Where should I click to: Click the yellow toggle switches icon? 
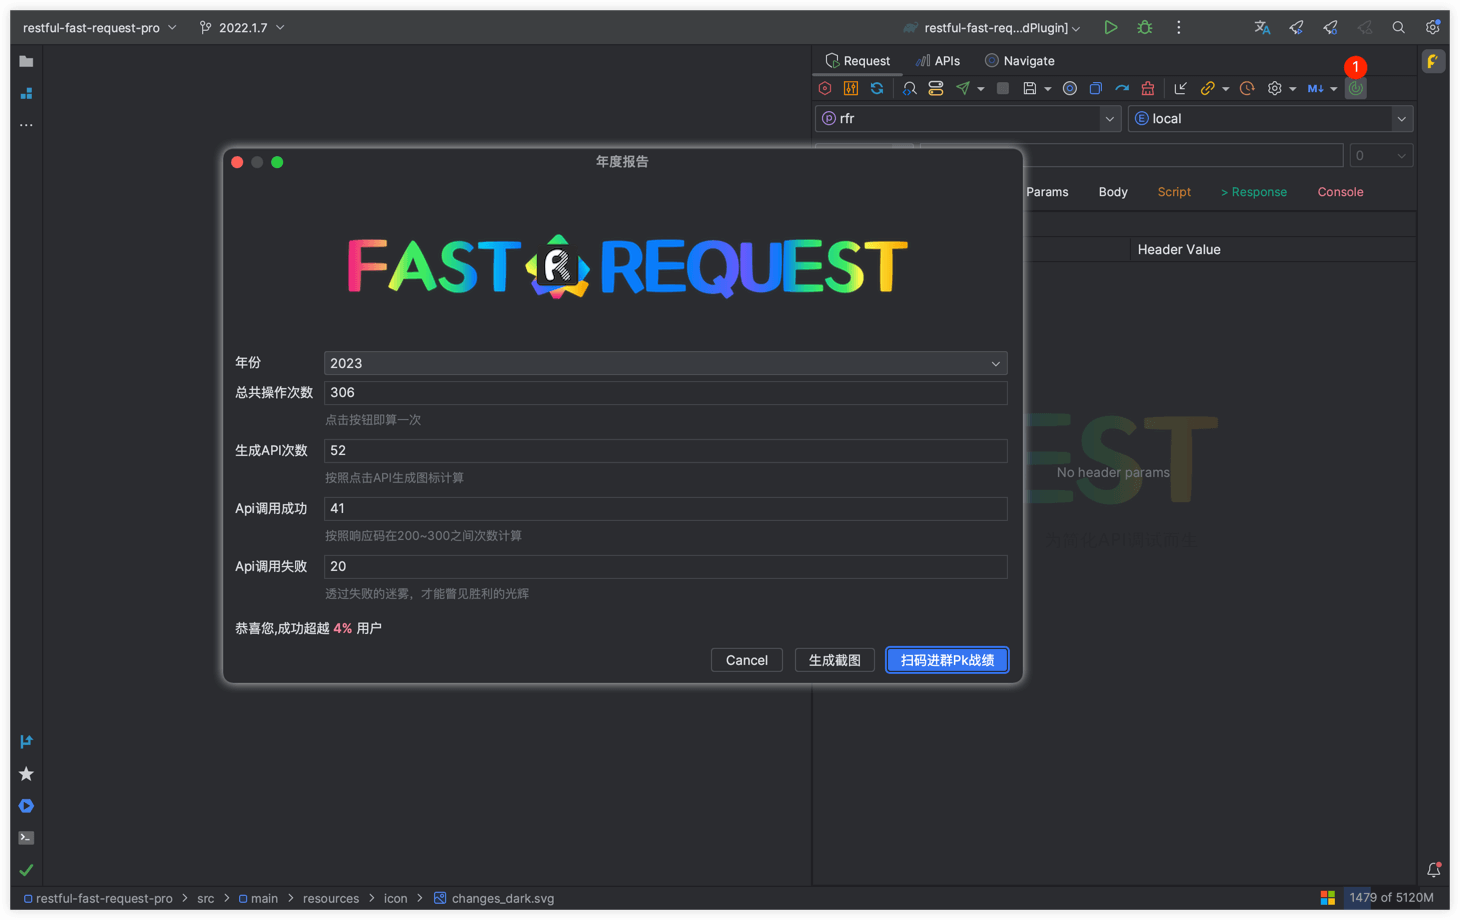pyautogui.click(x=936, y=89)
